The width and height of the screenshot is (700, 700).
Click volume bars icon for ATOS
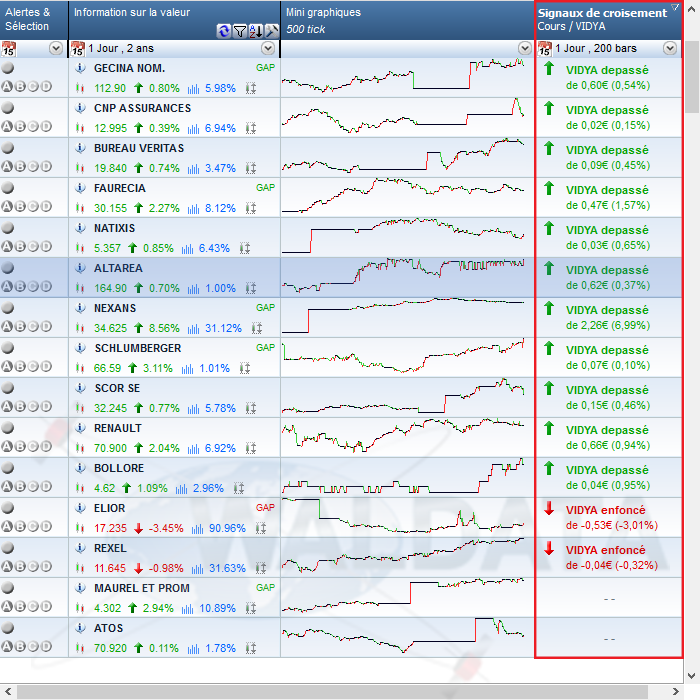(193, 649)
